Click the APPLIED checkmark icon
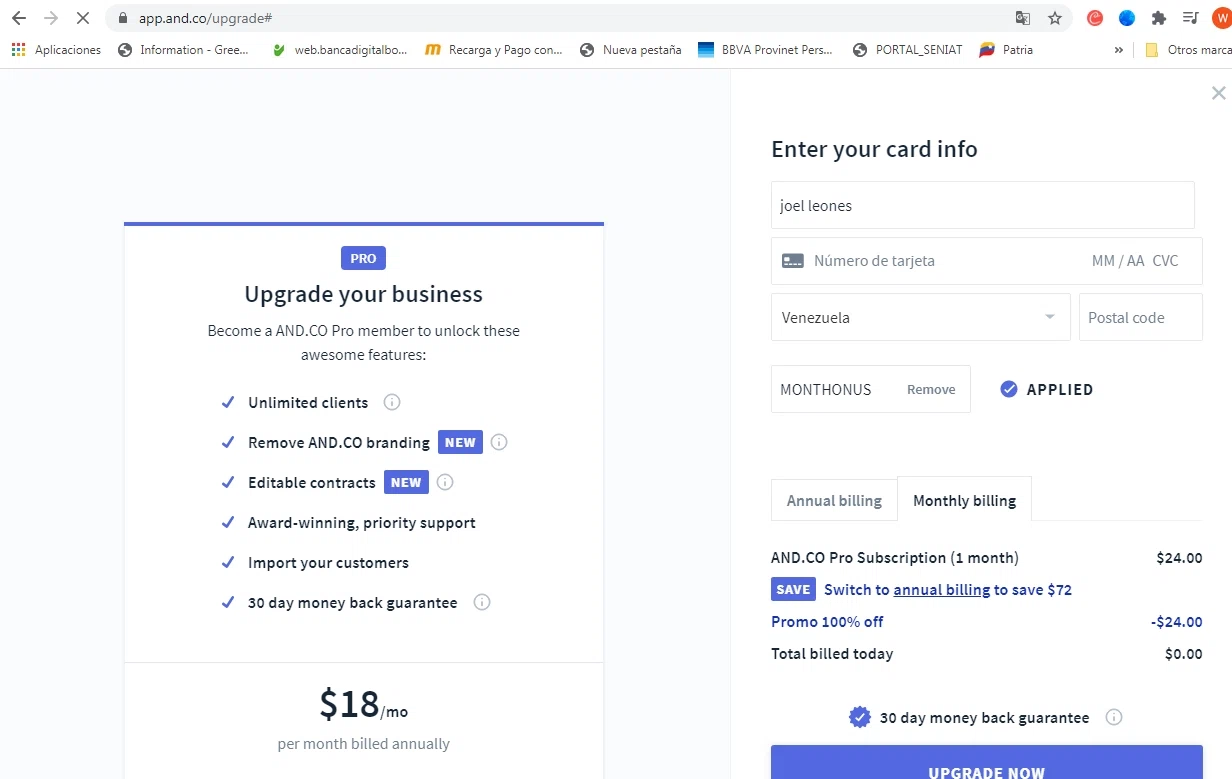Viewport: 1232px width, 779px height. pyautogui.click(x=1009, y=389)
